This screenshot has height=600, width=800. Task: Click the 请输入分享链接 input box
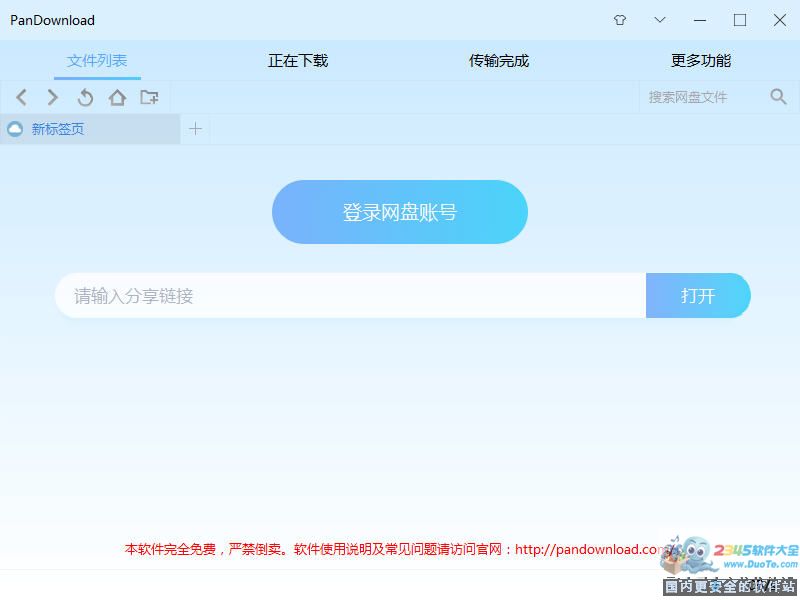click(x=350, y=296)
